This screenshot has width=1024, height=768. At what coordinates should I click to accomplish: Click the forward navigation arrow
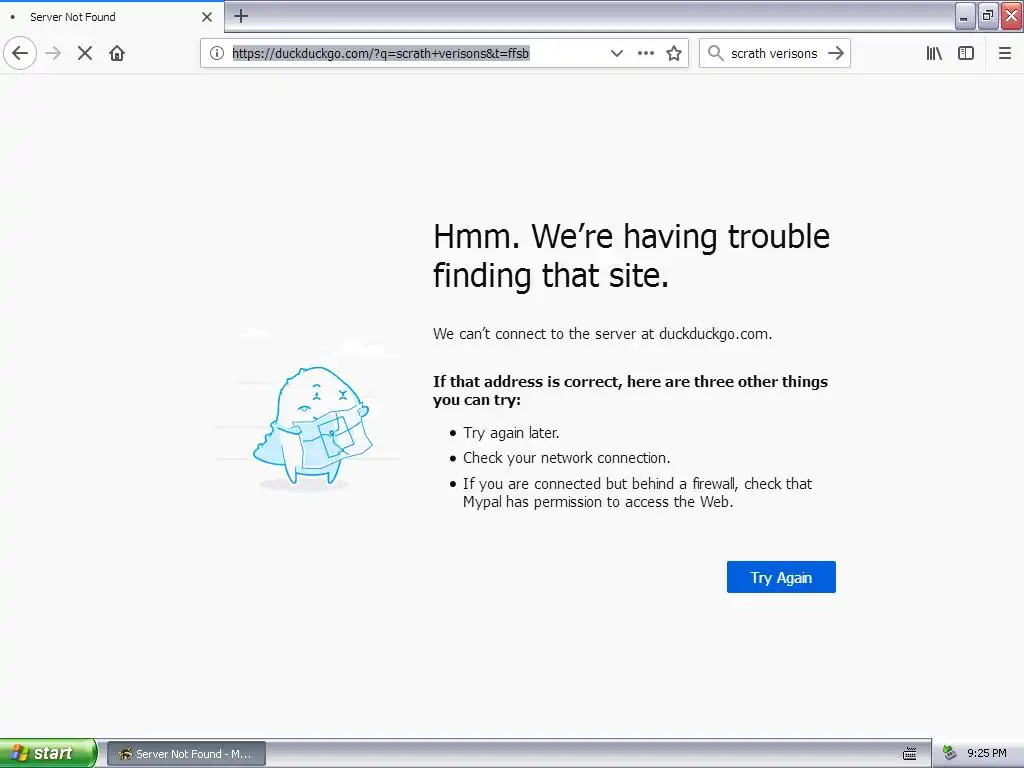pyautogui.click(x=53, y=53)
